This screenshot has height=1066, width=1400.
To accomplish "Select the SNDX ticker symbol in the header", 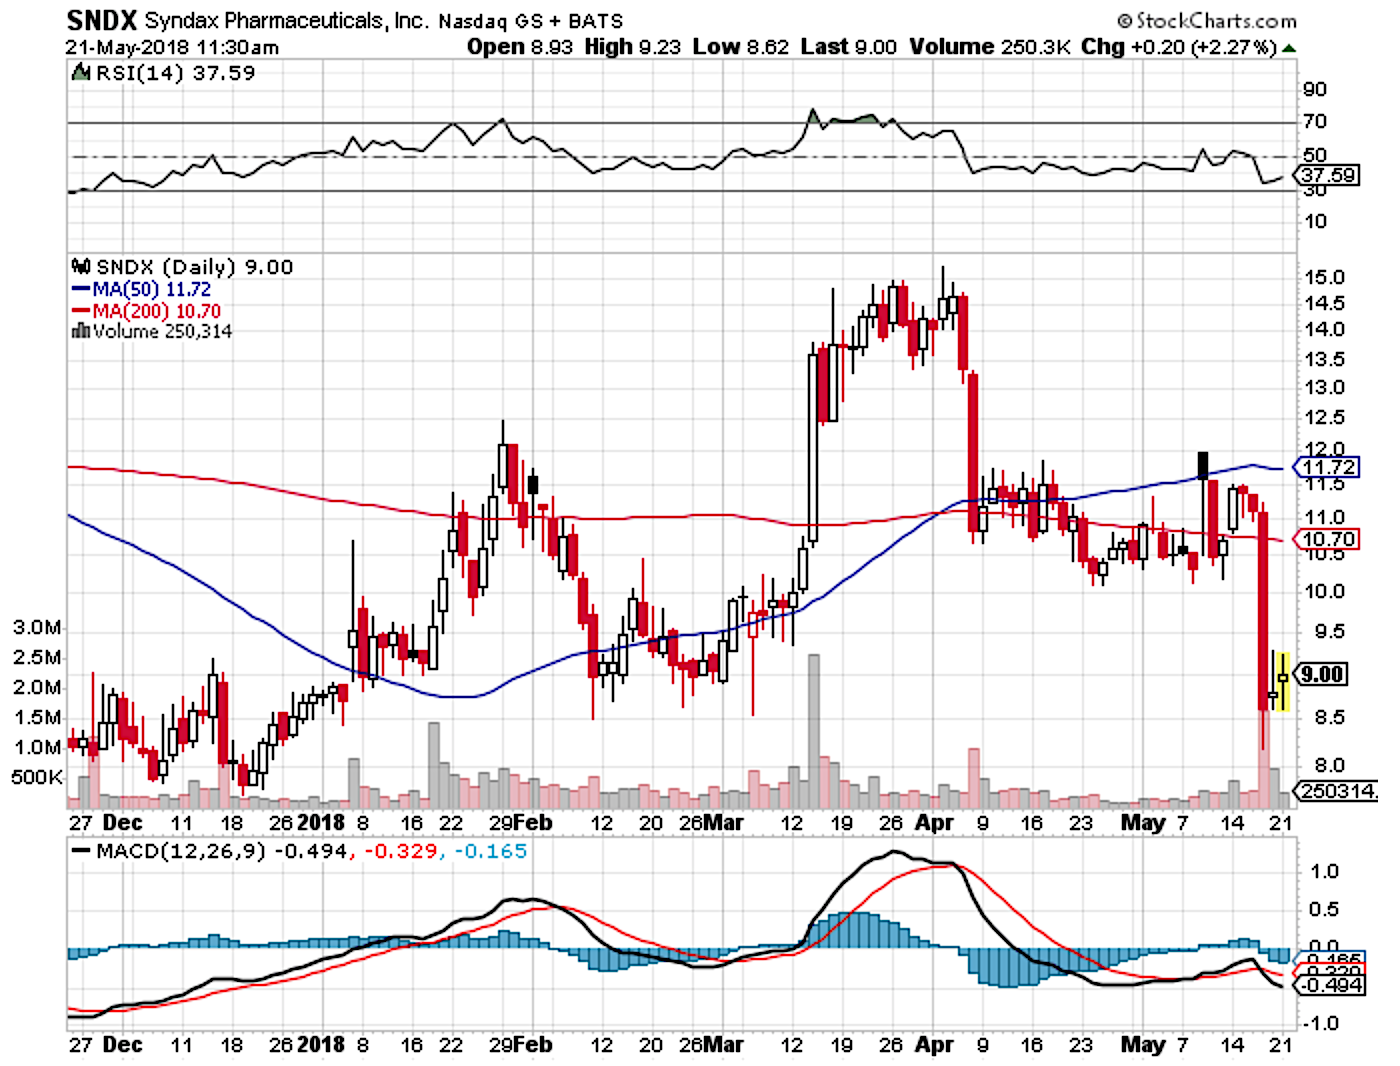I will coord(102,20).
